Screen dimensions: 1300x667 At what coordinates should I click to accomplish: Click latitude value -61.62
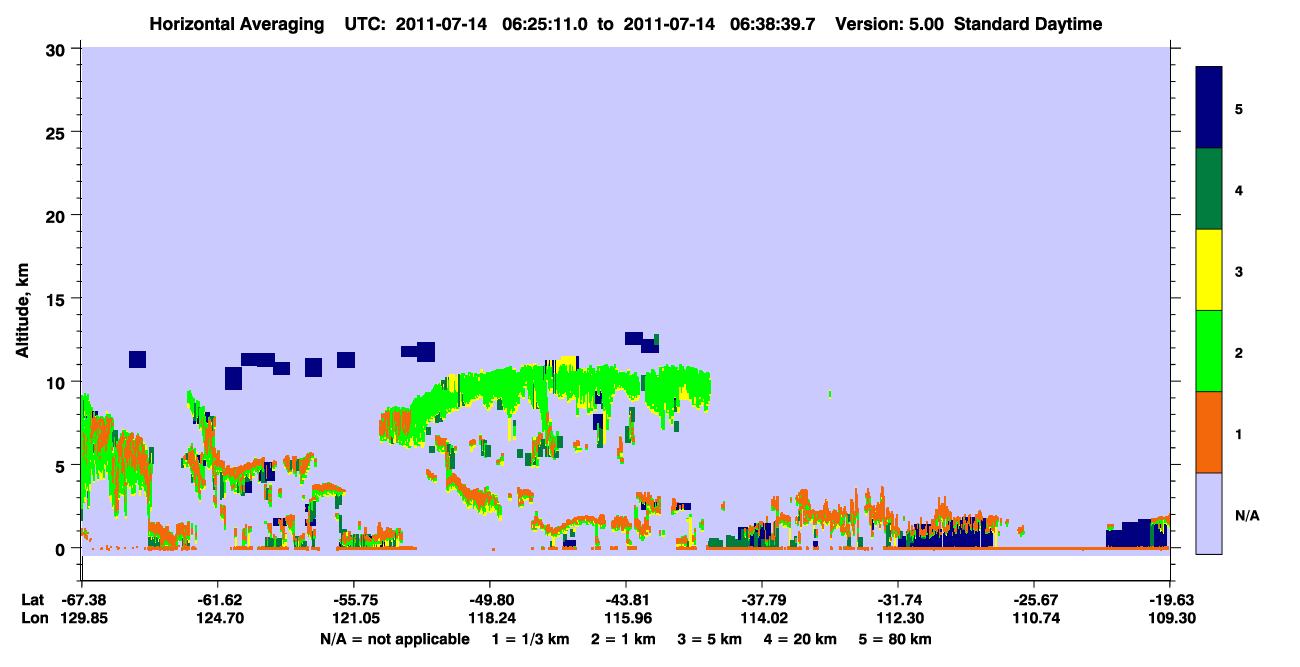[x=218, y=600]
